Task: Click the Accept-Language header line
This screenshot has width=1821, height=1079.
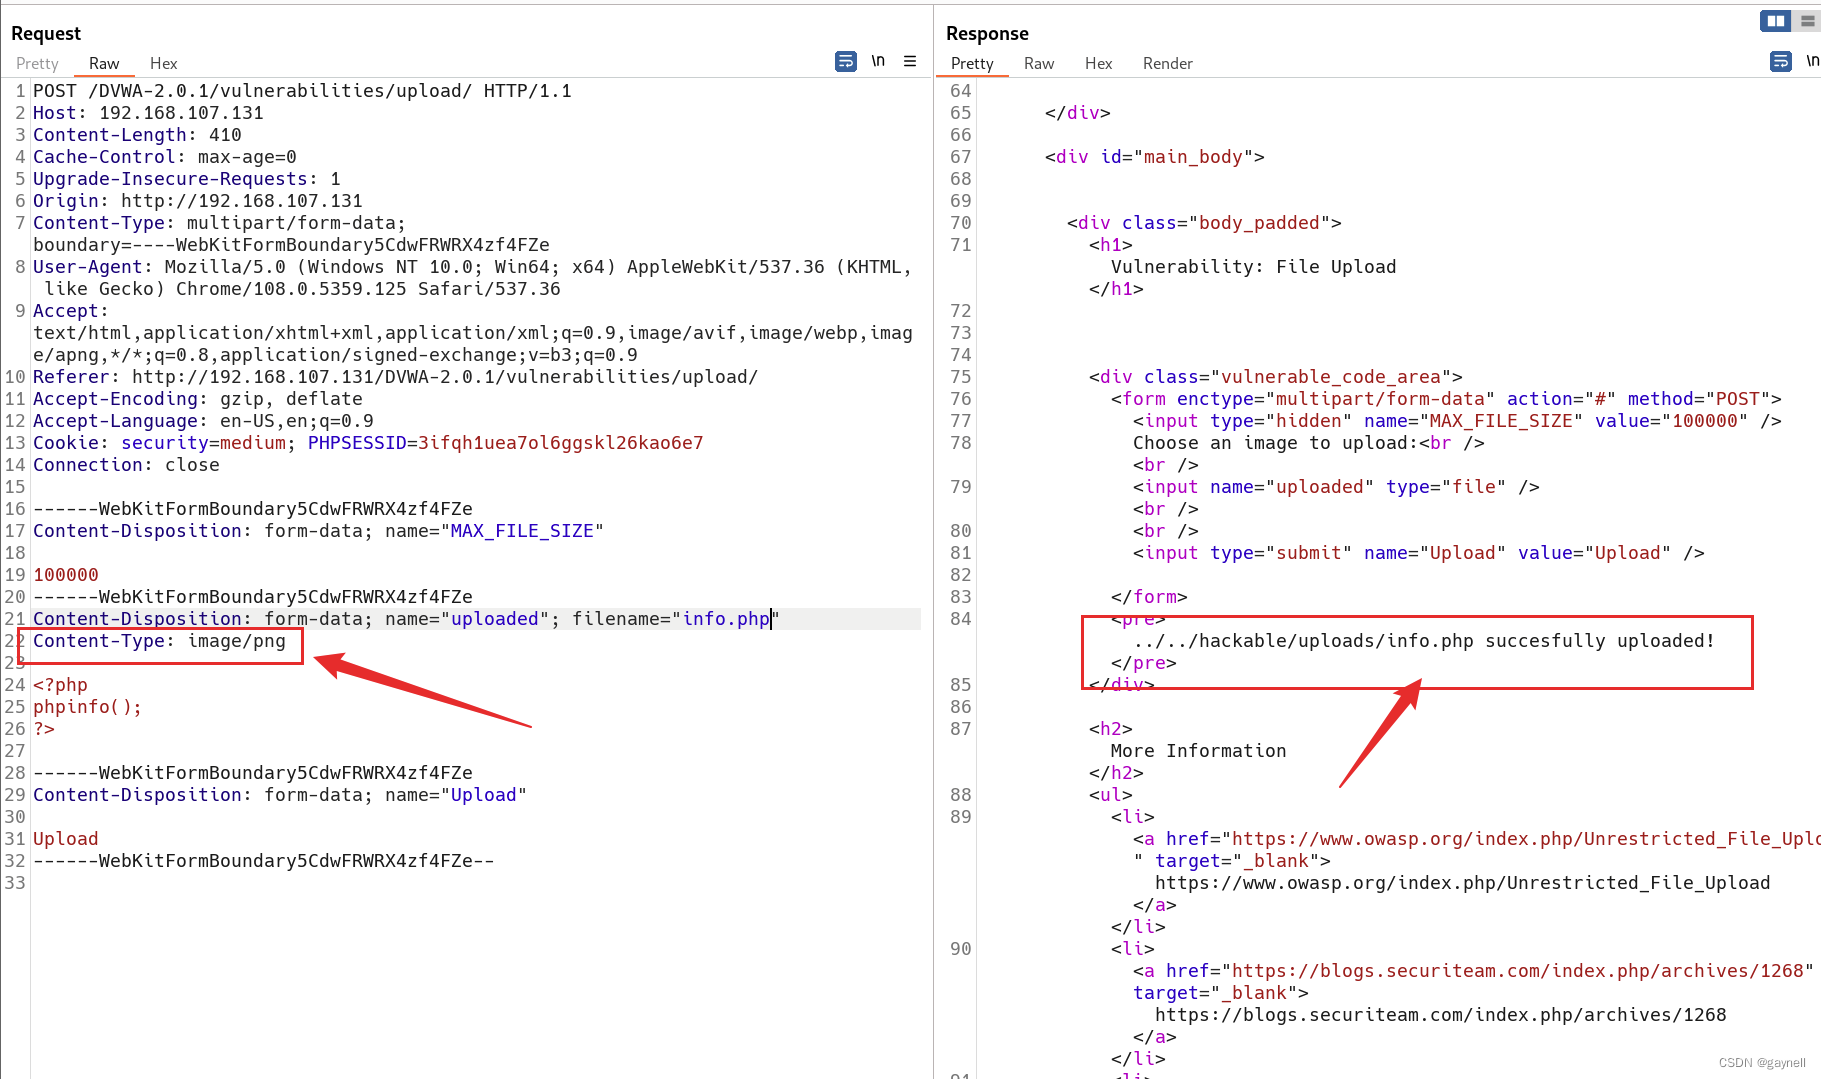Action: click(x=203, y=421)
